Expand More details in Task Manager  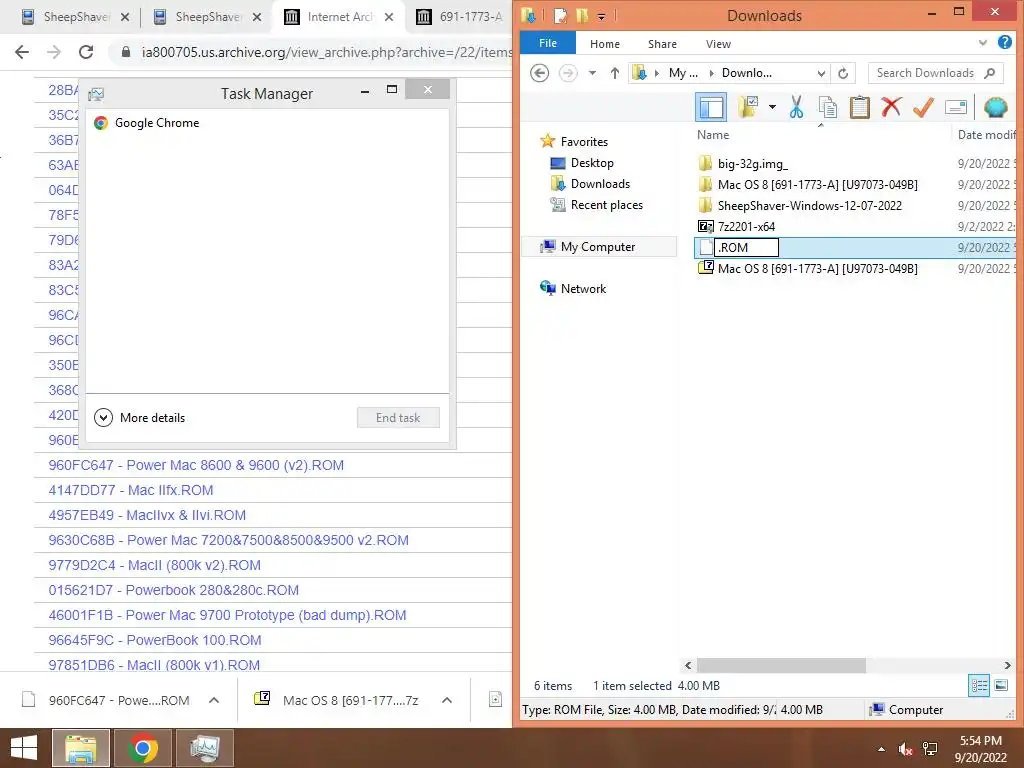[x=140, y=417]
